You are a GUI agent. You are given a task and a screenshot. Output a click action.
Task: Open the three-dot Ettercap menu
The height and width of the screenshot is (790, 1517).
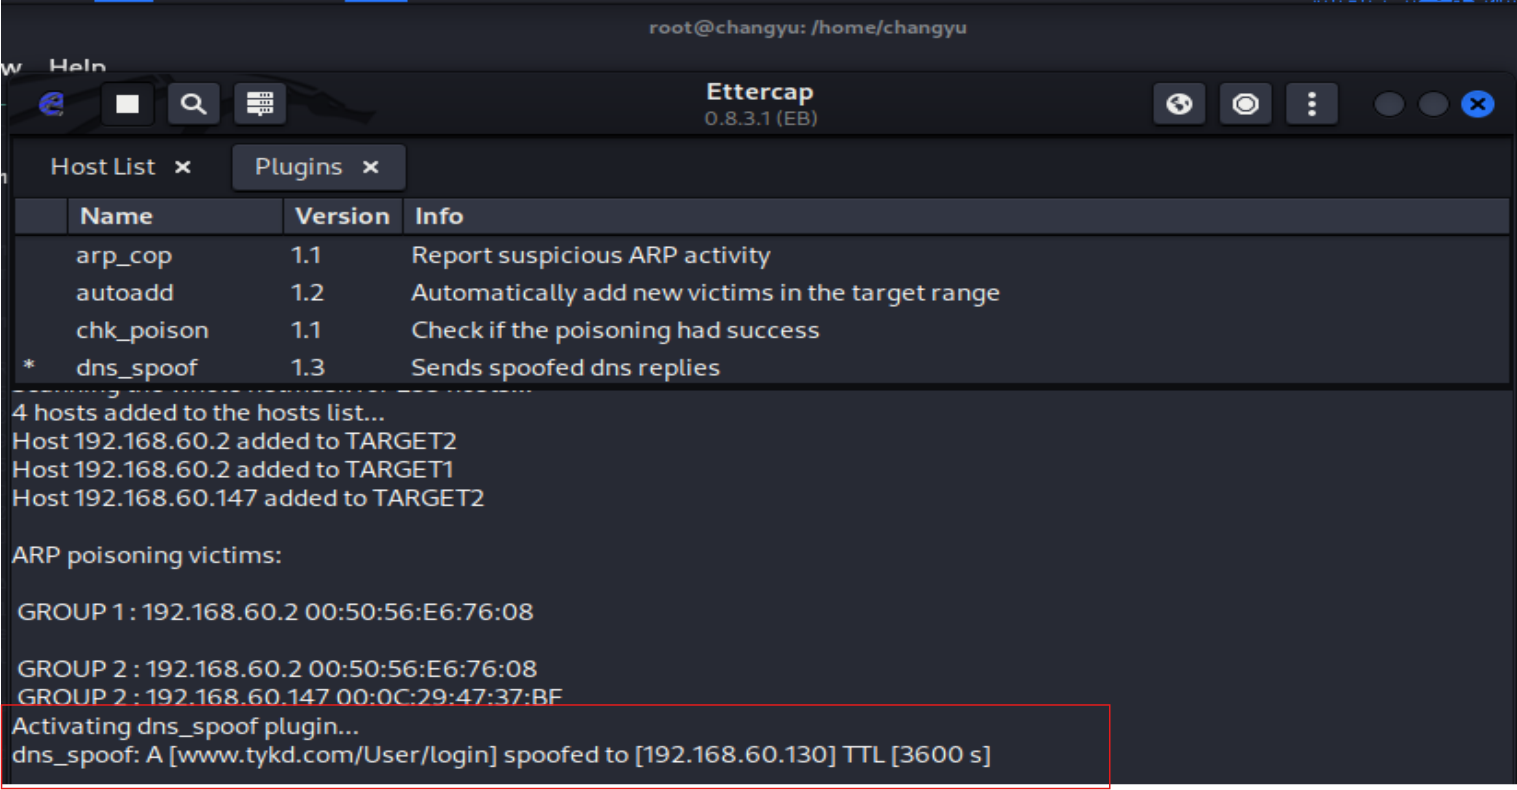(1311, 104)
